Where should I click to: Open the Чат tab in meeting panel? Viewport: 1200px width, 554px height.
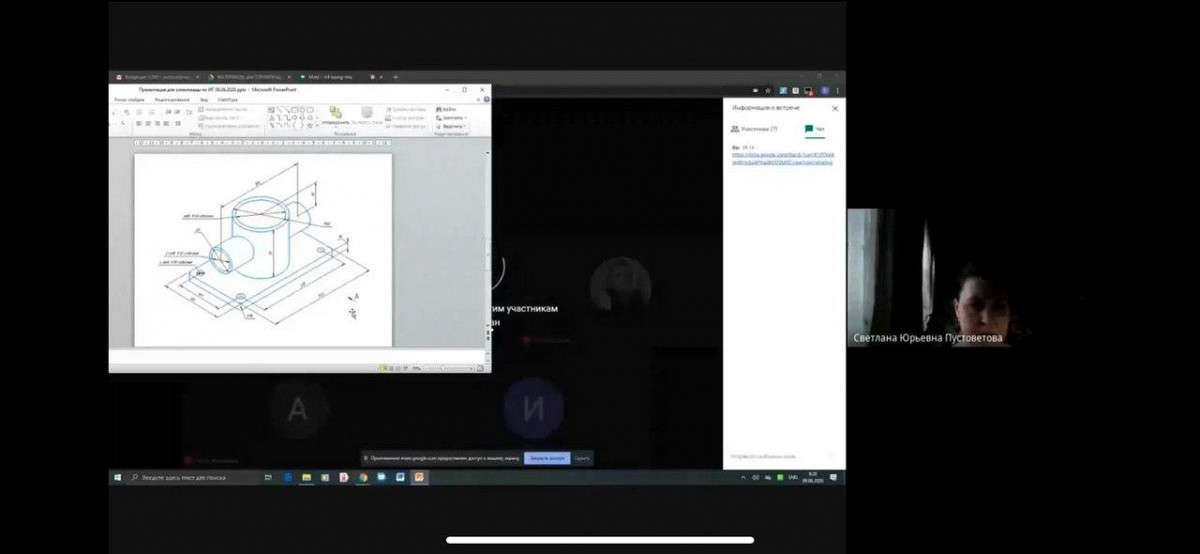[x=814, y=129]
